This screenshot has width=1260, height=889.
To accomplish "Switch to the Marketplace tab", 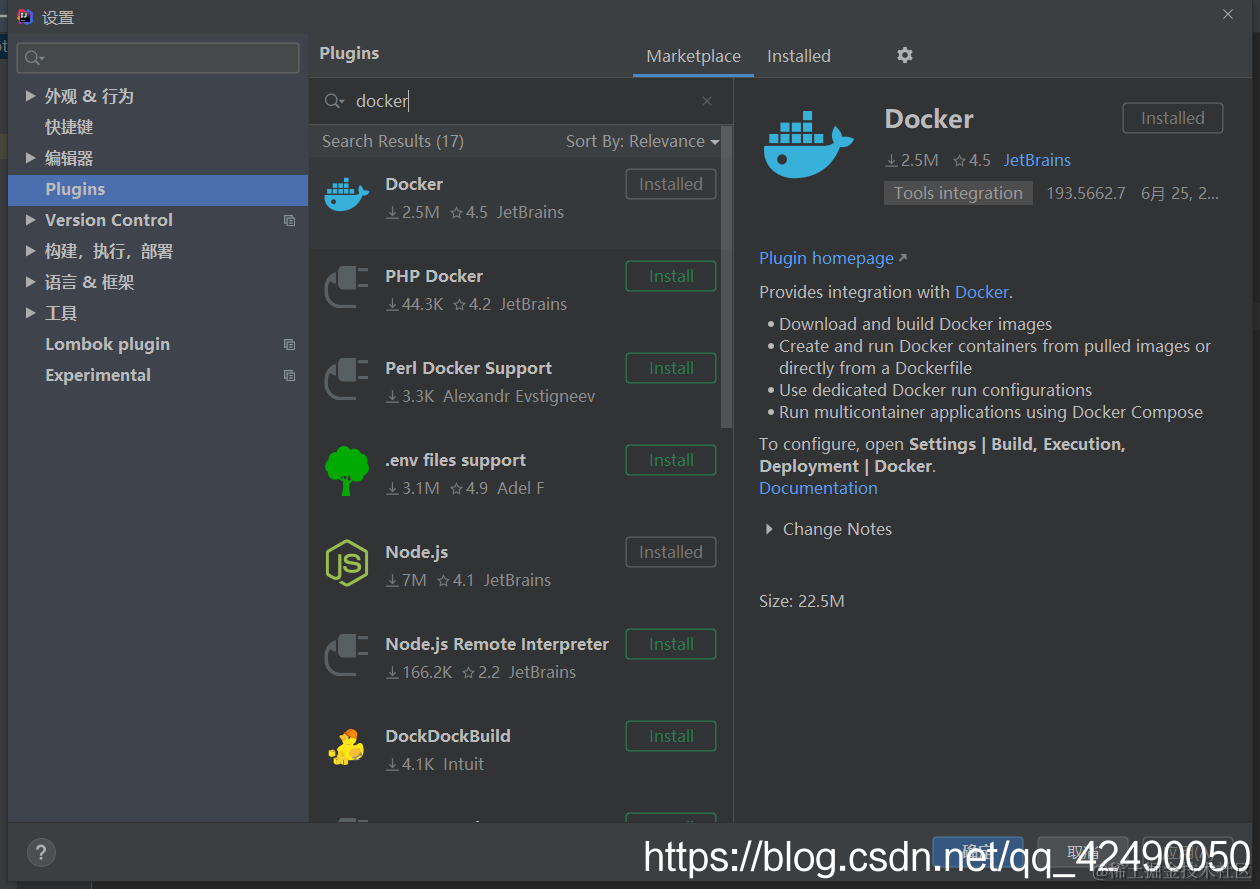I will click(693, 56).
